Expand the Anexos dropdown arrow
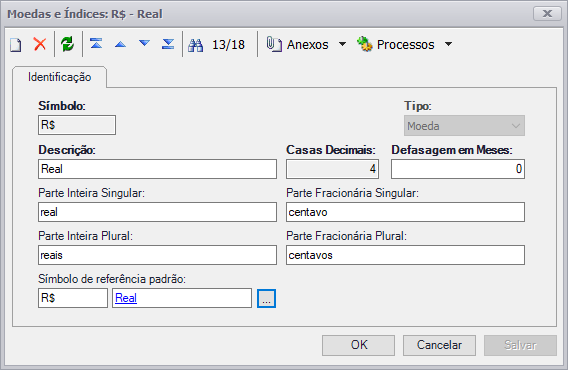Image resolution: width=568 pixels, height=370 pixels. pos(342,44)
